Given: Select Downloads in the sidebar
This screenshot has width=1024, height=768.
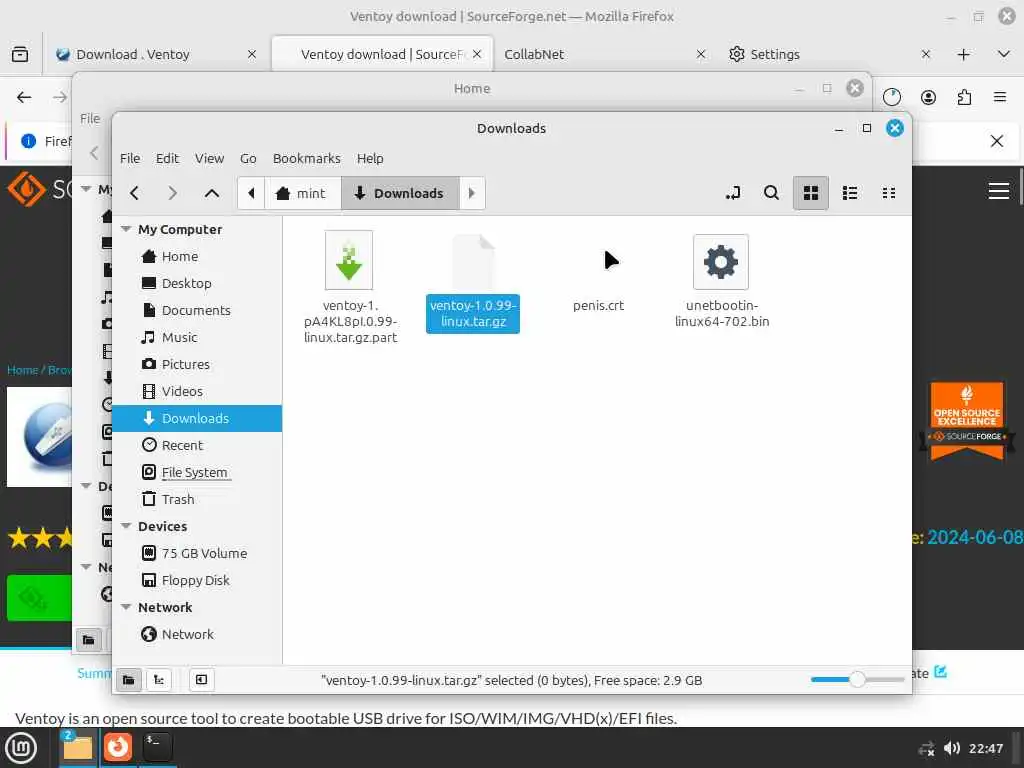Looking at the screenshot, I should pos(197,418).
